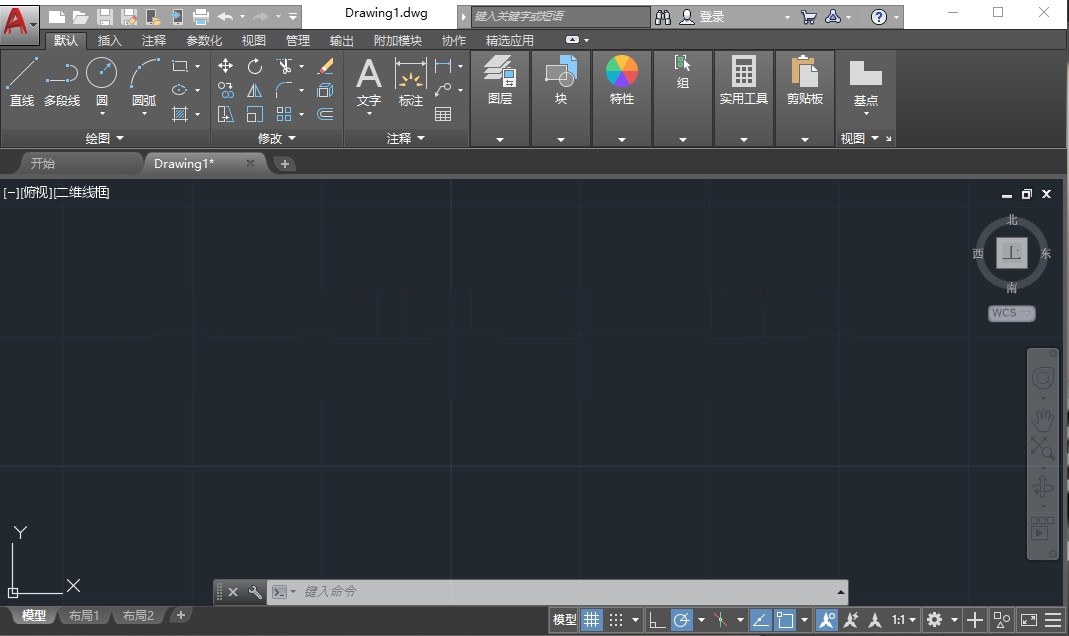The image size is (1069, 636).
Task: Open the annotation scale 1:1 dropdown
Action: coord(904,620)
